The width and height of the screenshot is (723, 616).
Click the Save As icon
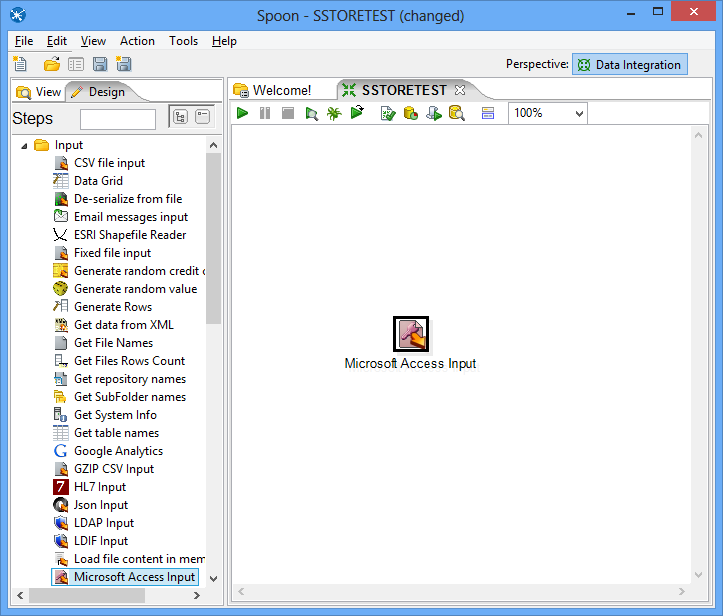[124, 64]
